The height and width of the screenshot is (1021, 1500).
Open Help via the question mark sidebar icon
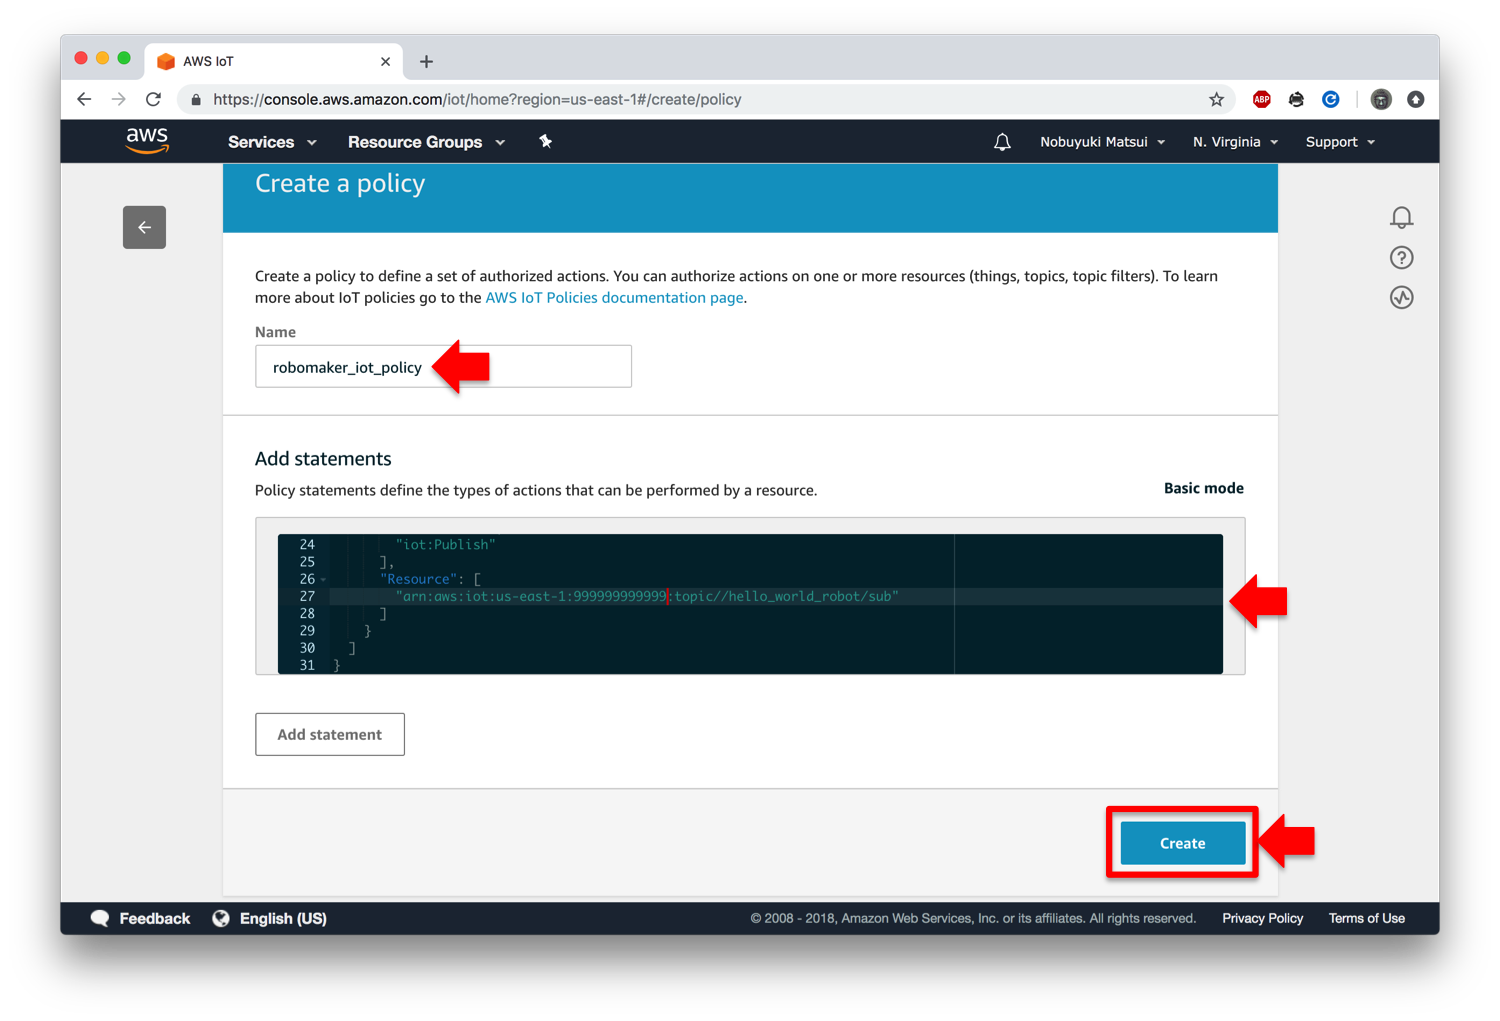(1401, 258)
